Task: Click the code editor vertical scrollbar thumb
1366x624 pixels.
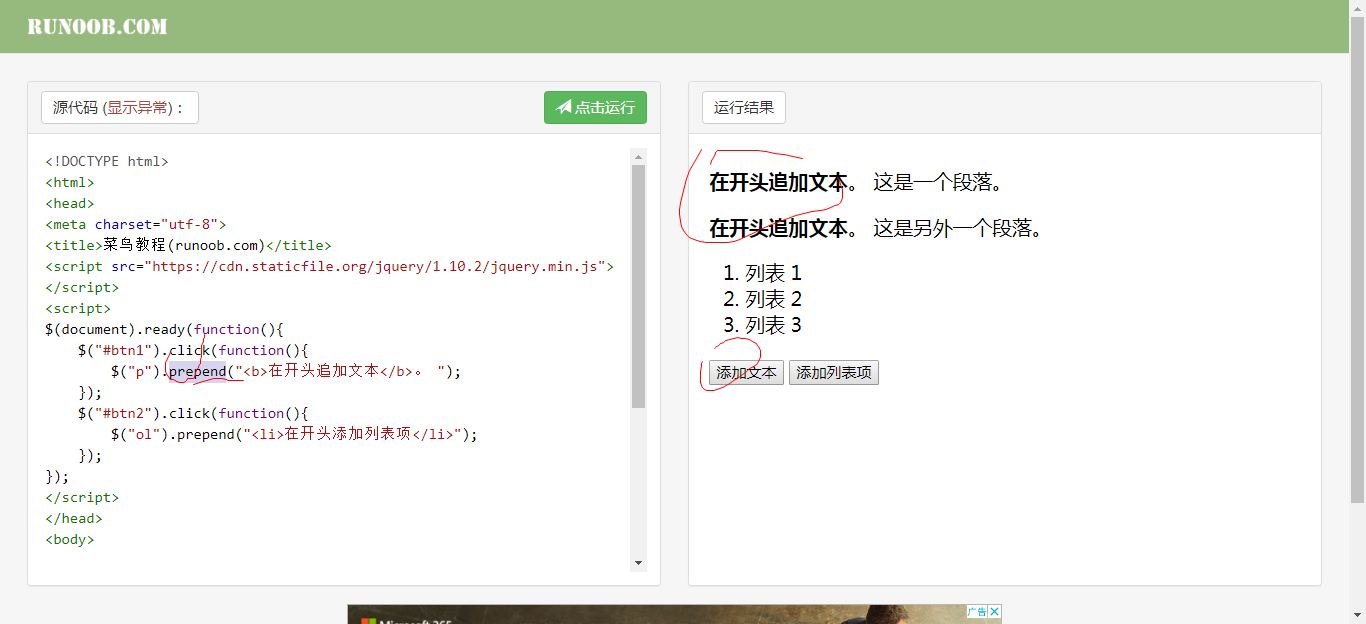Action: (639, 286)
